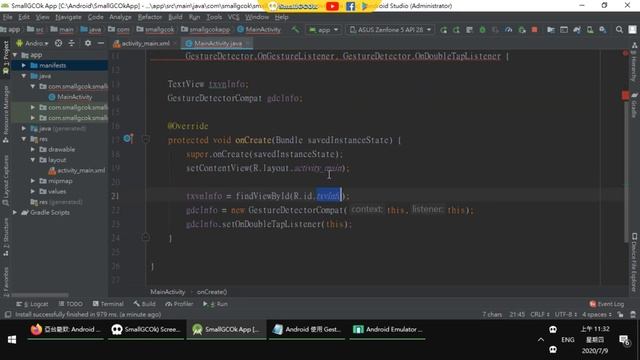Open the Windows Start button
The height and width of the screenshot is (360, 640).
12,340
